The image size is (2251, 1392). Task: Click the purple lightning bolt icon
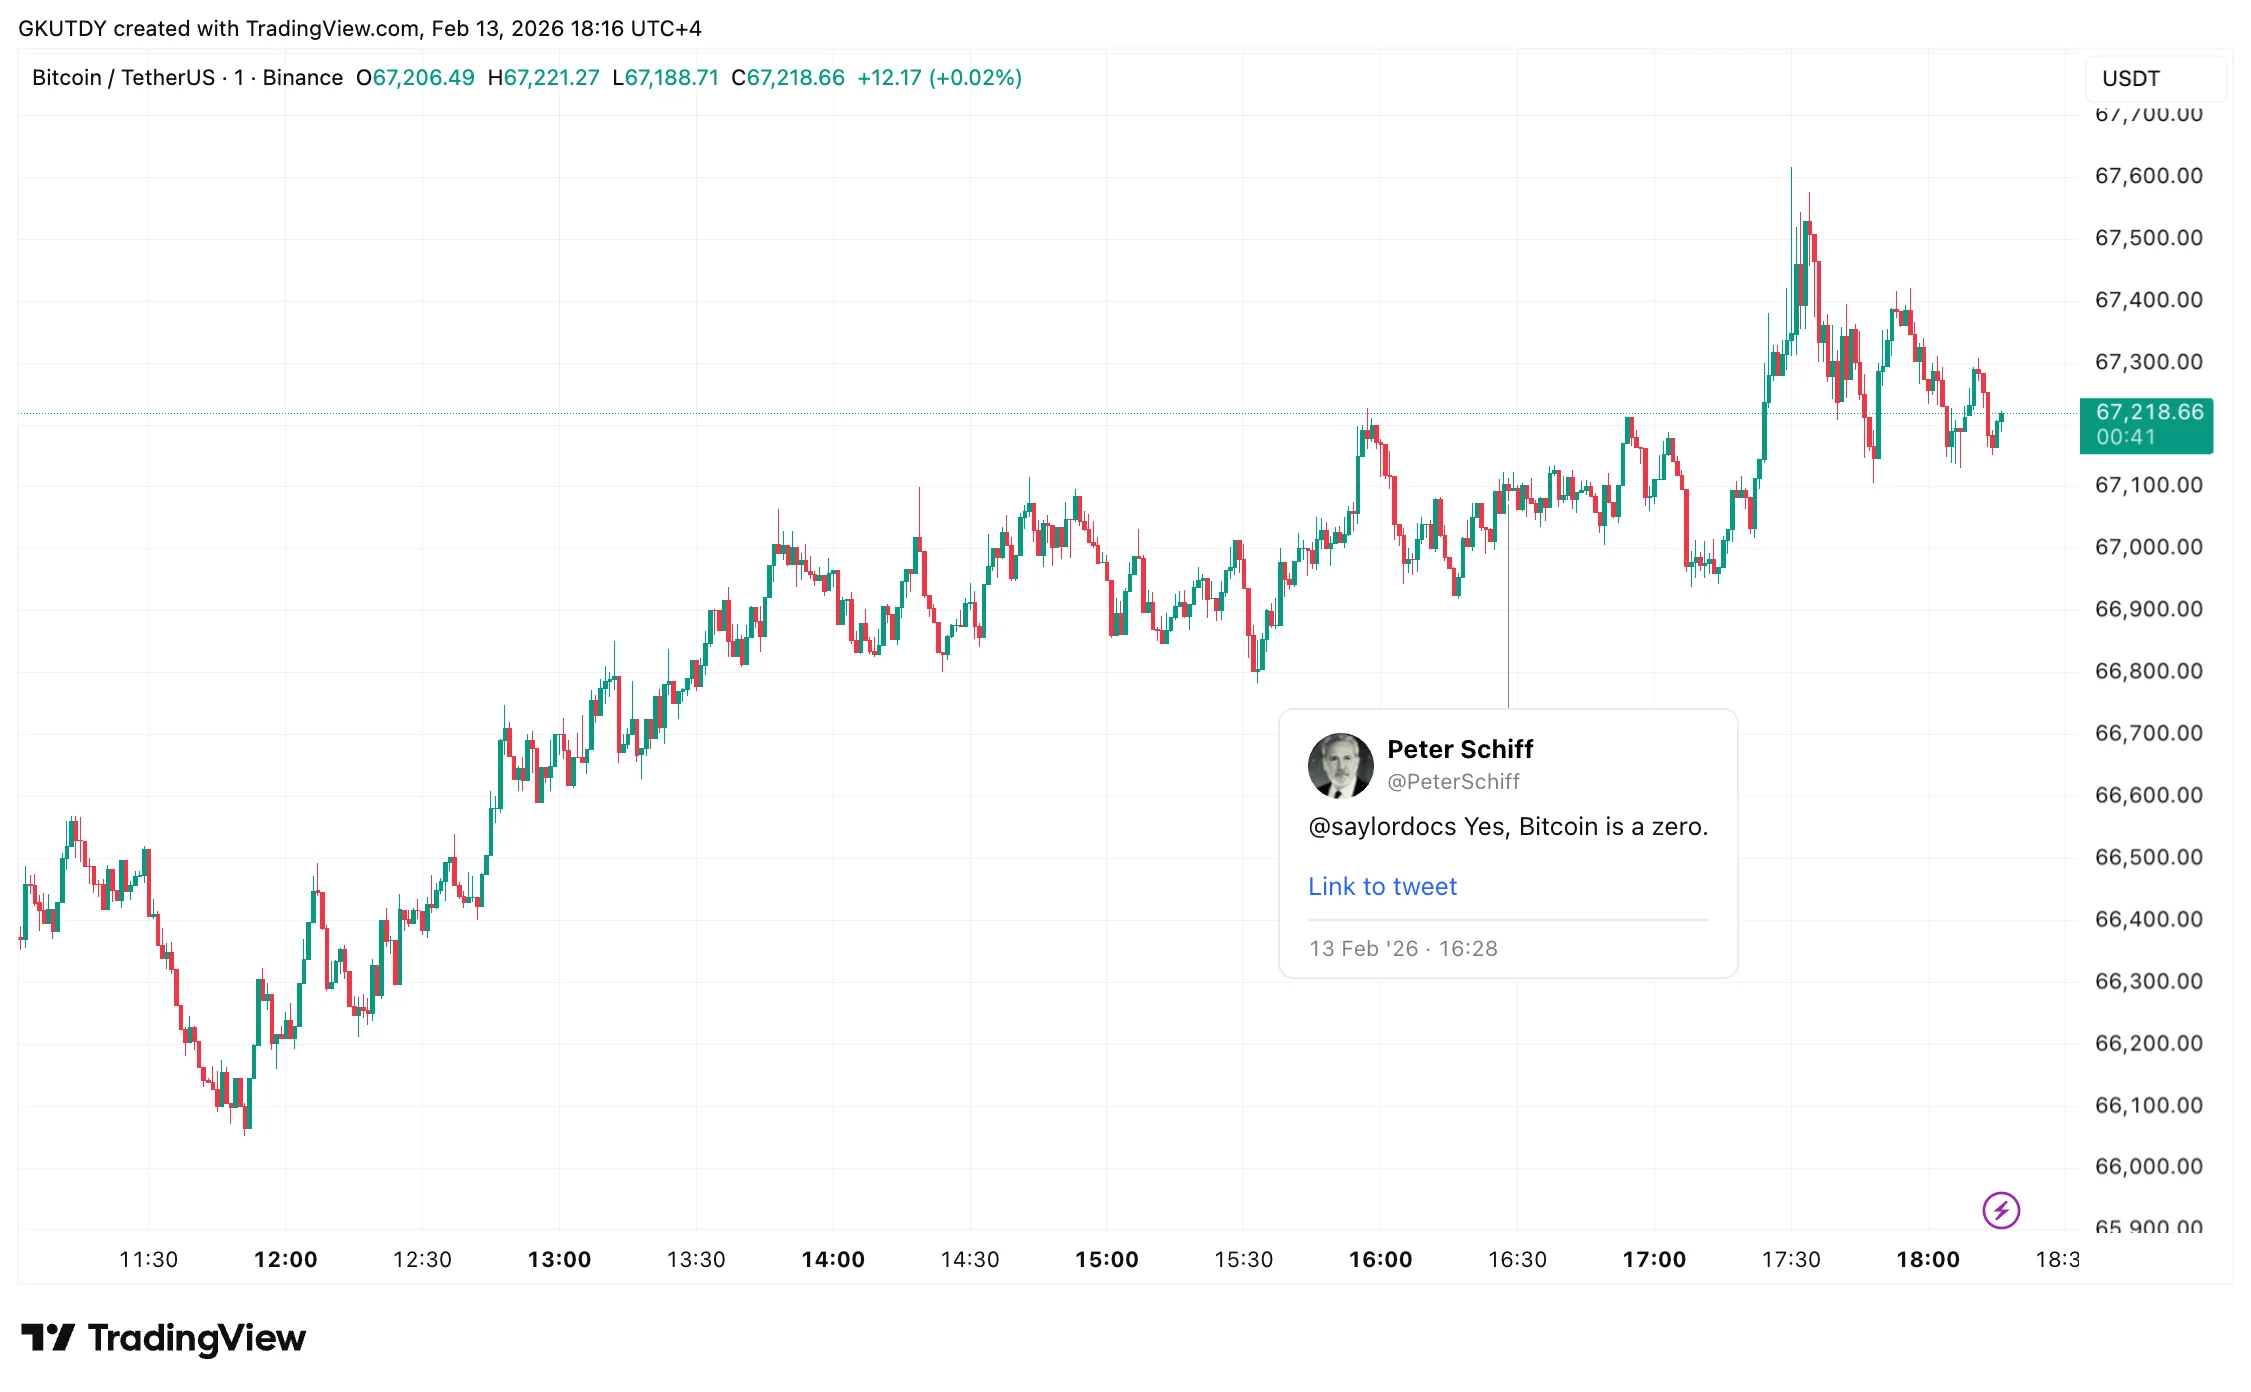2000,1210
